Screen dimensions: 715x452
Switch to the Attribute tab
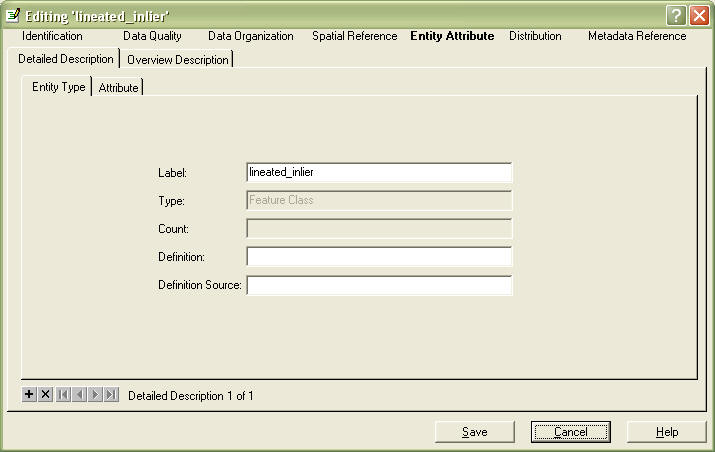click(118, 88)
